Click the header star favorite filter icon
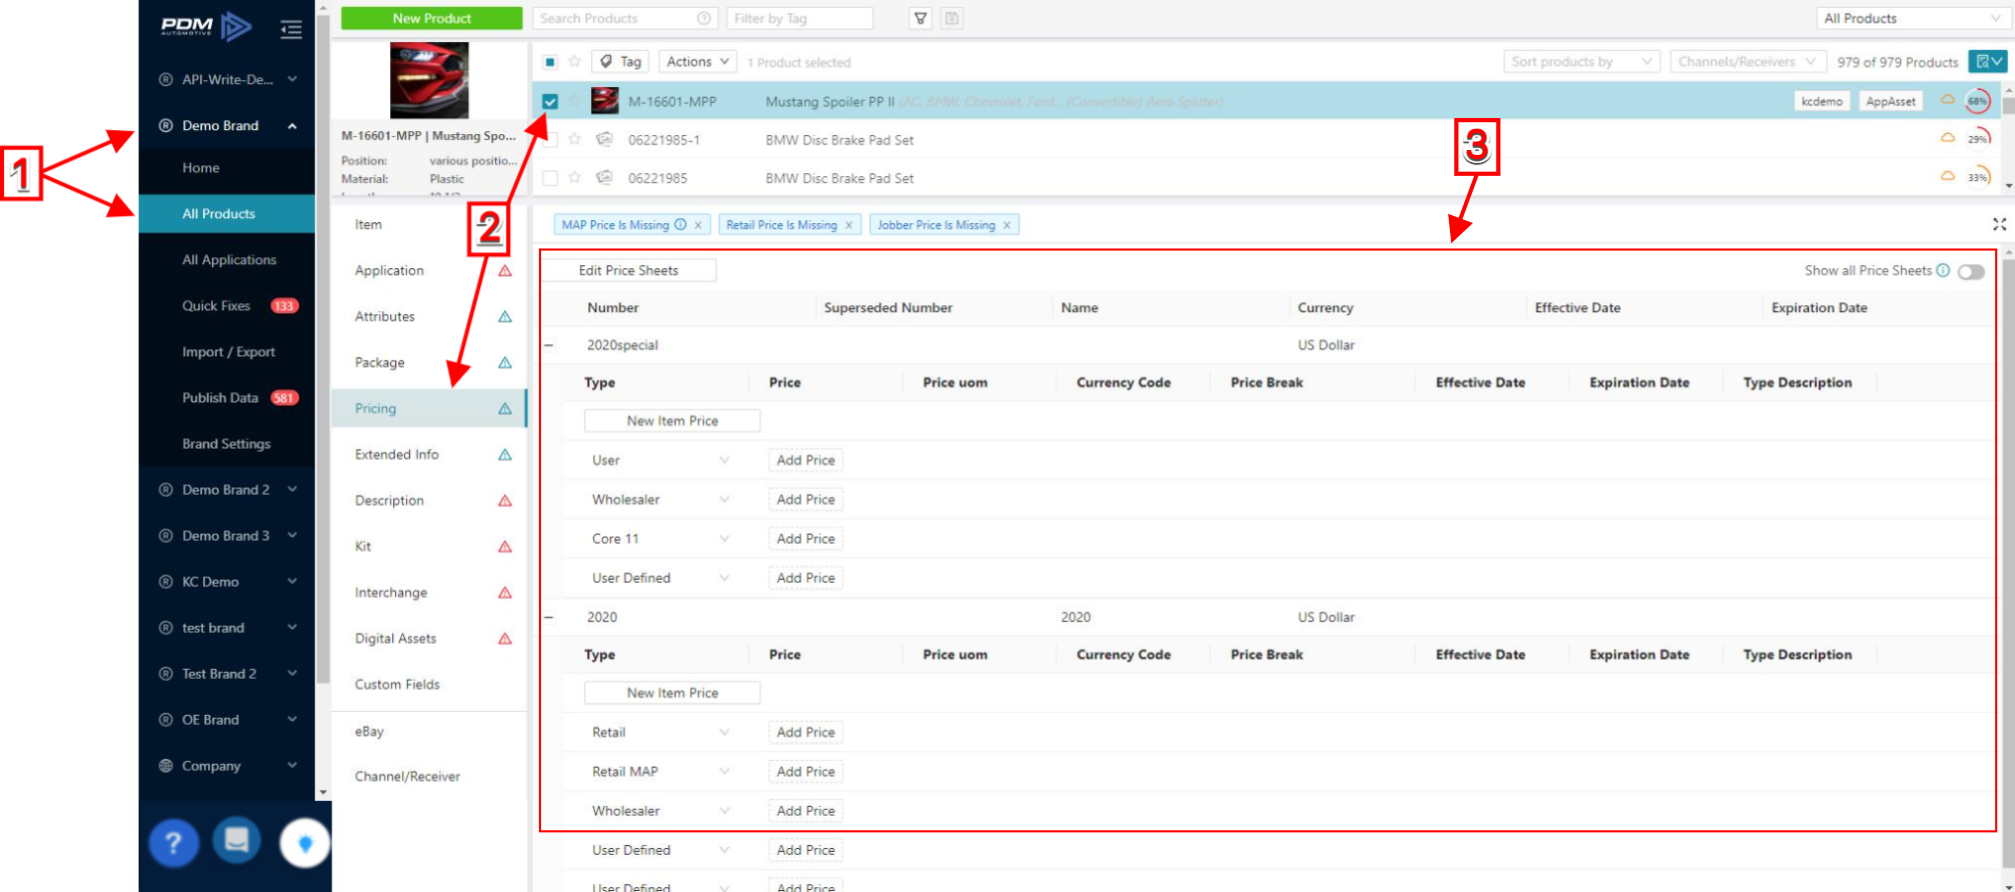The image size is (2015, 892). pyautogui.click(x=575, y=61)
